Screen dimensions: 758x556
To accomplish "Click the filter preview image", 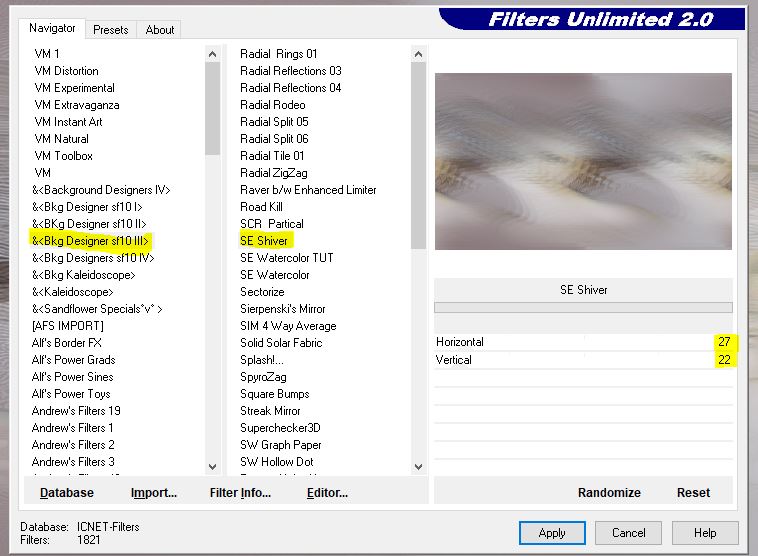I will tap(583, 161).
